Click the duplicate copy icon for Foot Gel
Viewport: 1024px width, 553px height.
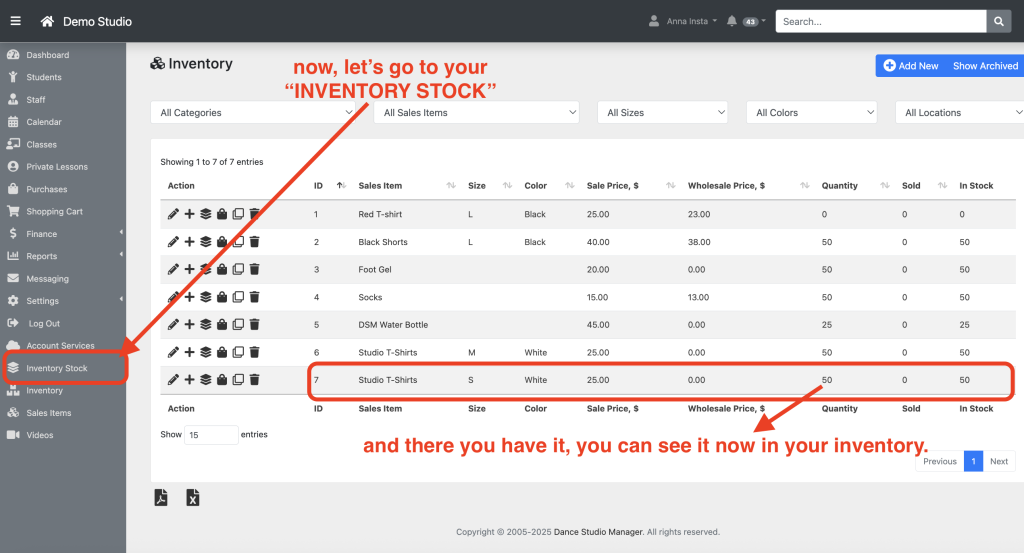click(238, 269)
